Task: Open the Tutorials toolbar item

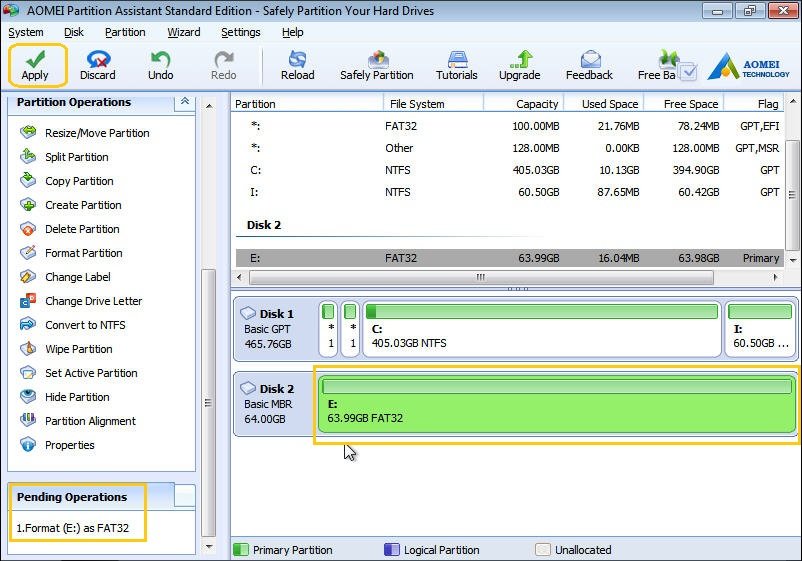Action: click(457, 65)
